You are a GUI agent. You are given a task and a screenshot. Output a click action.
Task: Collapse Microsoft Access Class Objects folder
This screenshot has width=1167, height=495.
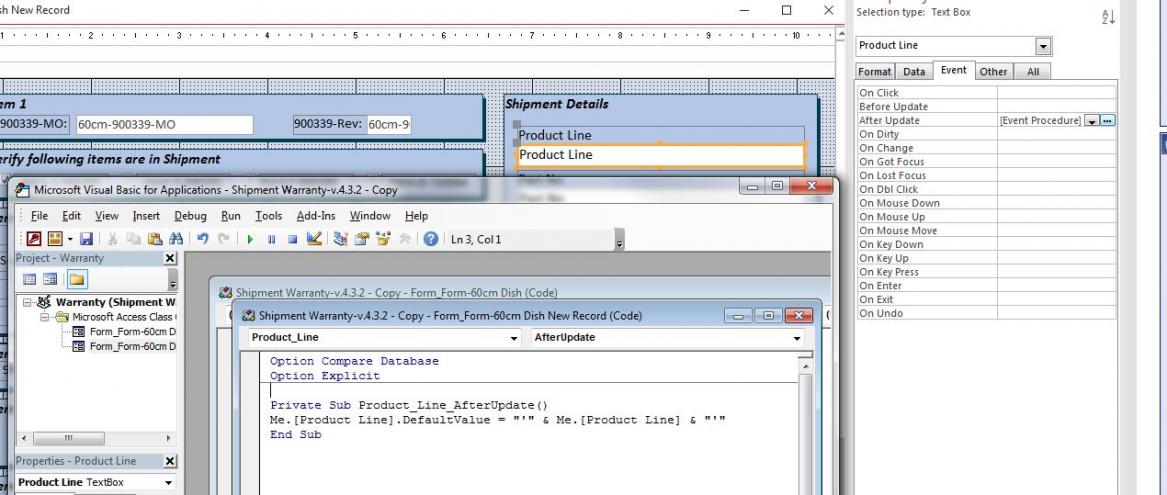(45, 316)
